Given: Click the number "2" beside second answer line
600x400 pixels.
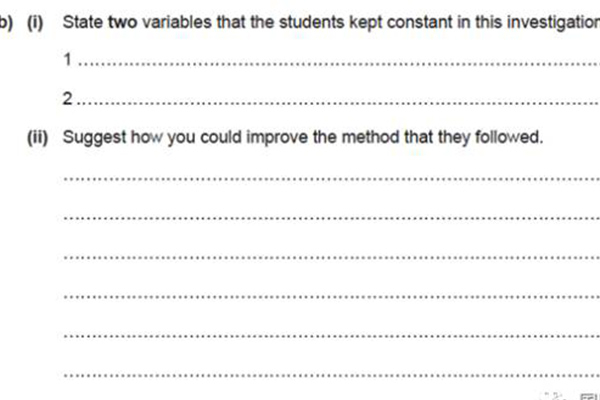Looking at the screenshot, I should (67, 98).
